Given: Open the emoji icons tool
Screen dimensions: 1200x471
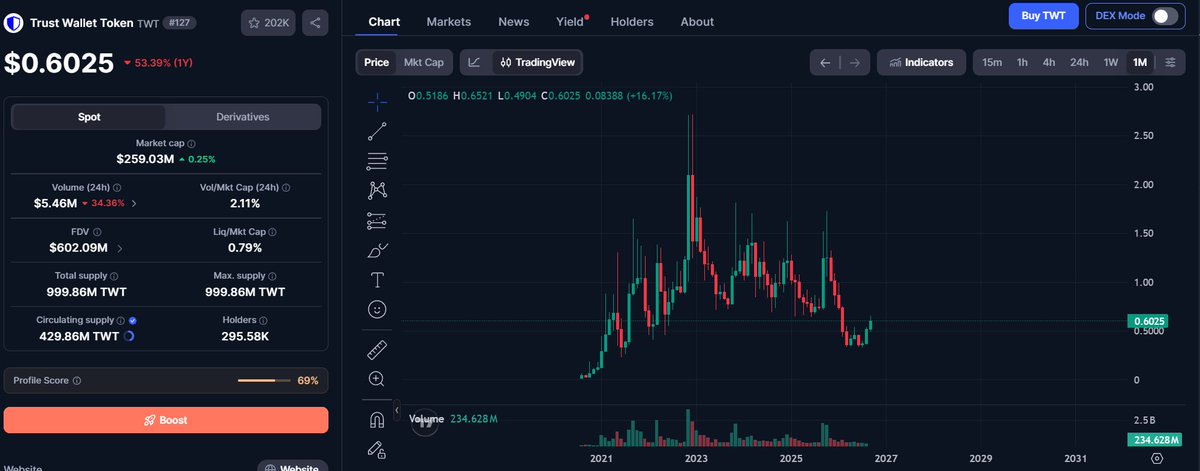Looking at the screenshot, I should 377,309.
